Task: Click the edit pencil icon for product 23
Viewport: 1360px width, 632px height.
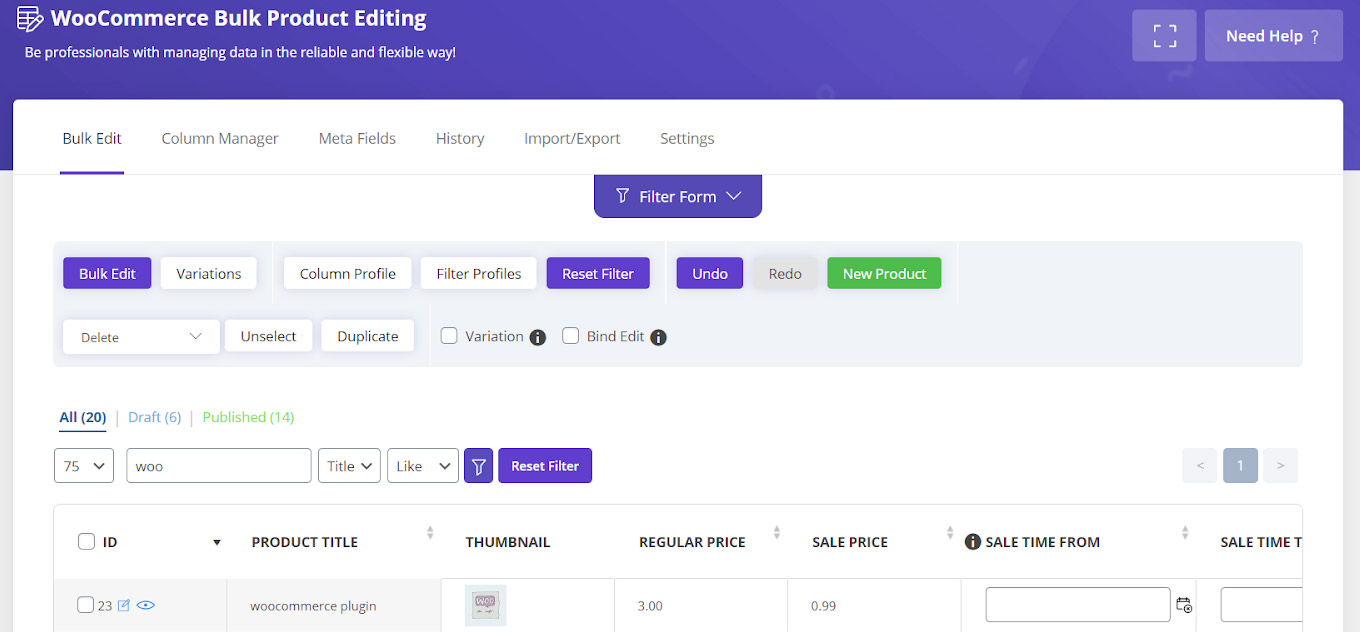Action: tap(124, 605)
